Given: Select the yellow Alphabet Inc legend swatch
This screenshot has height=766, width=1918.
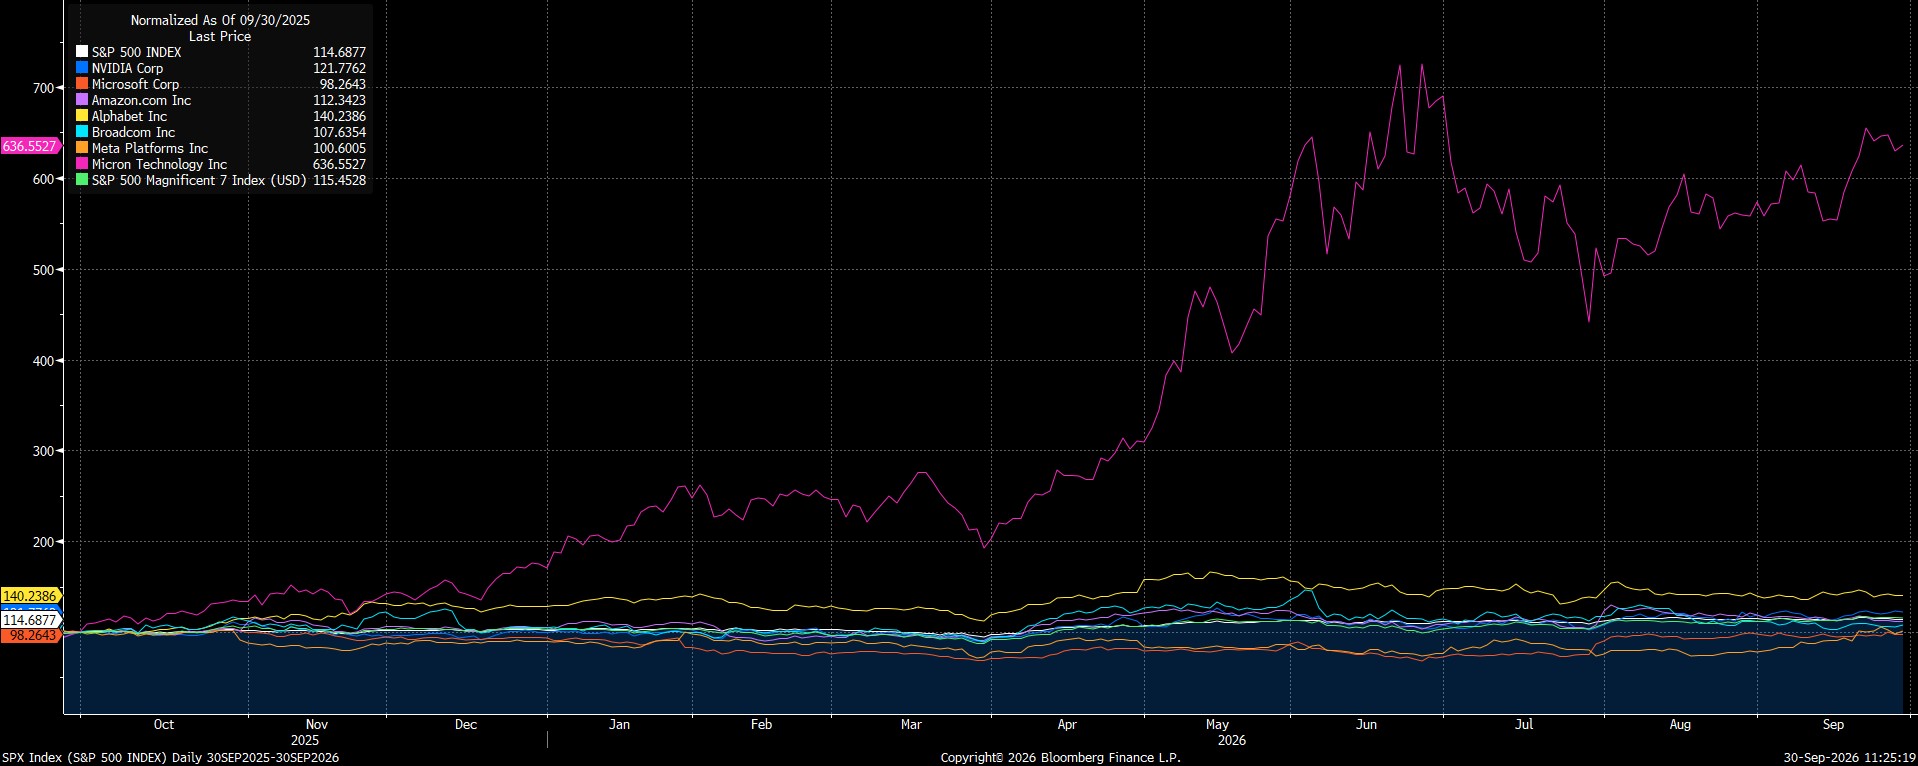Looking at the screenshot, I should coord(82,116).
